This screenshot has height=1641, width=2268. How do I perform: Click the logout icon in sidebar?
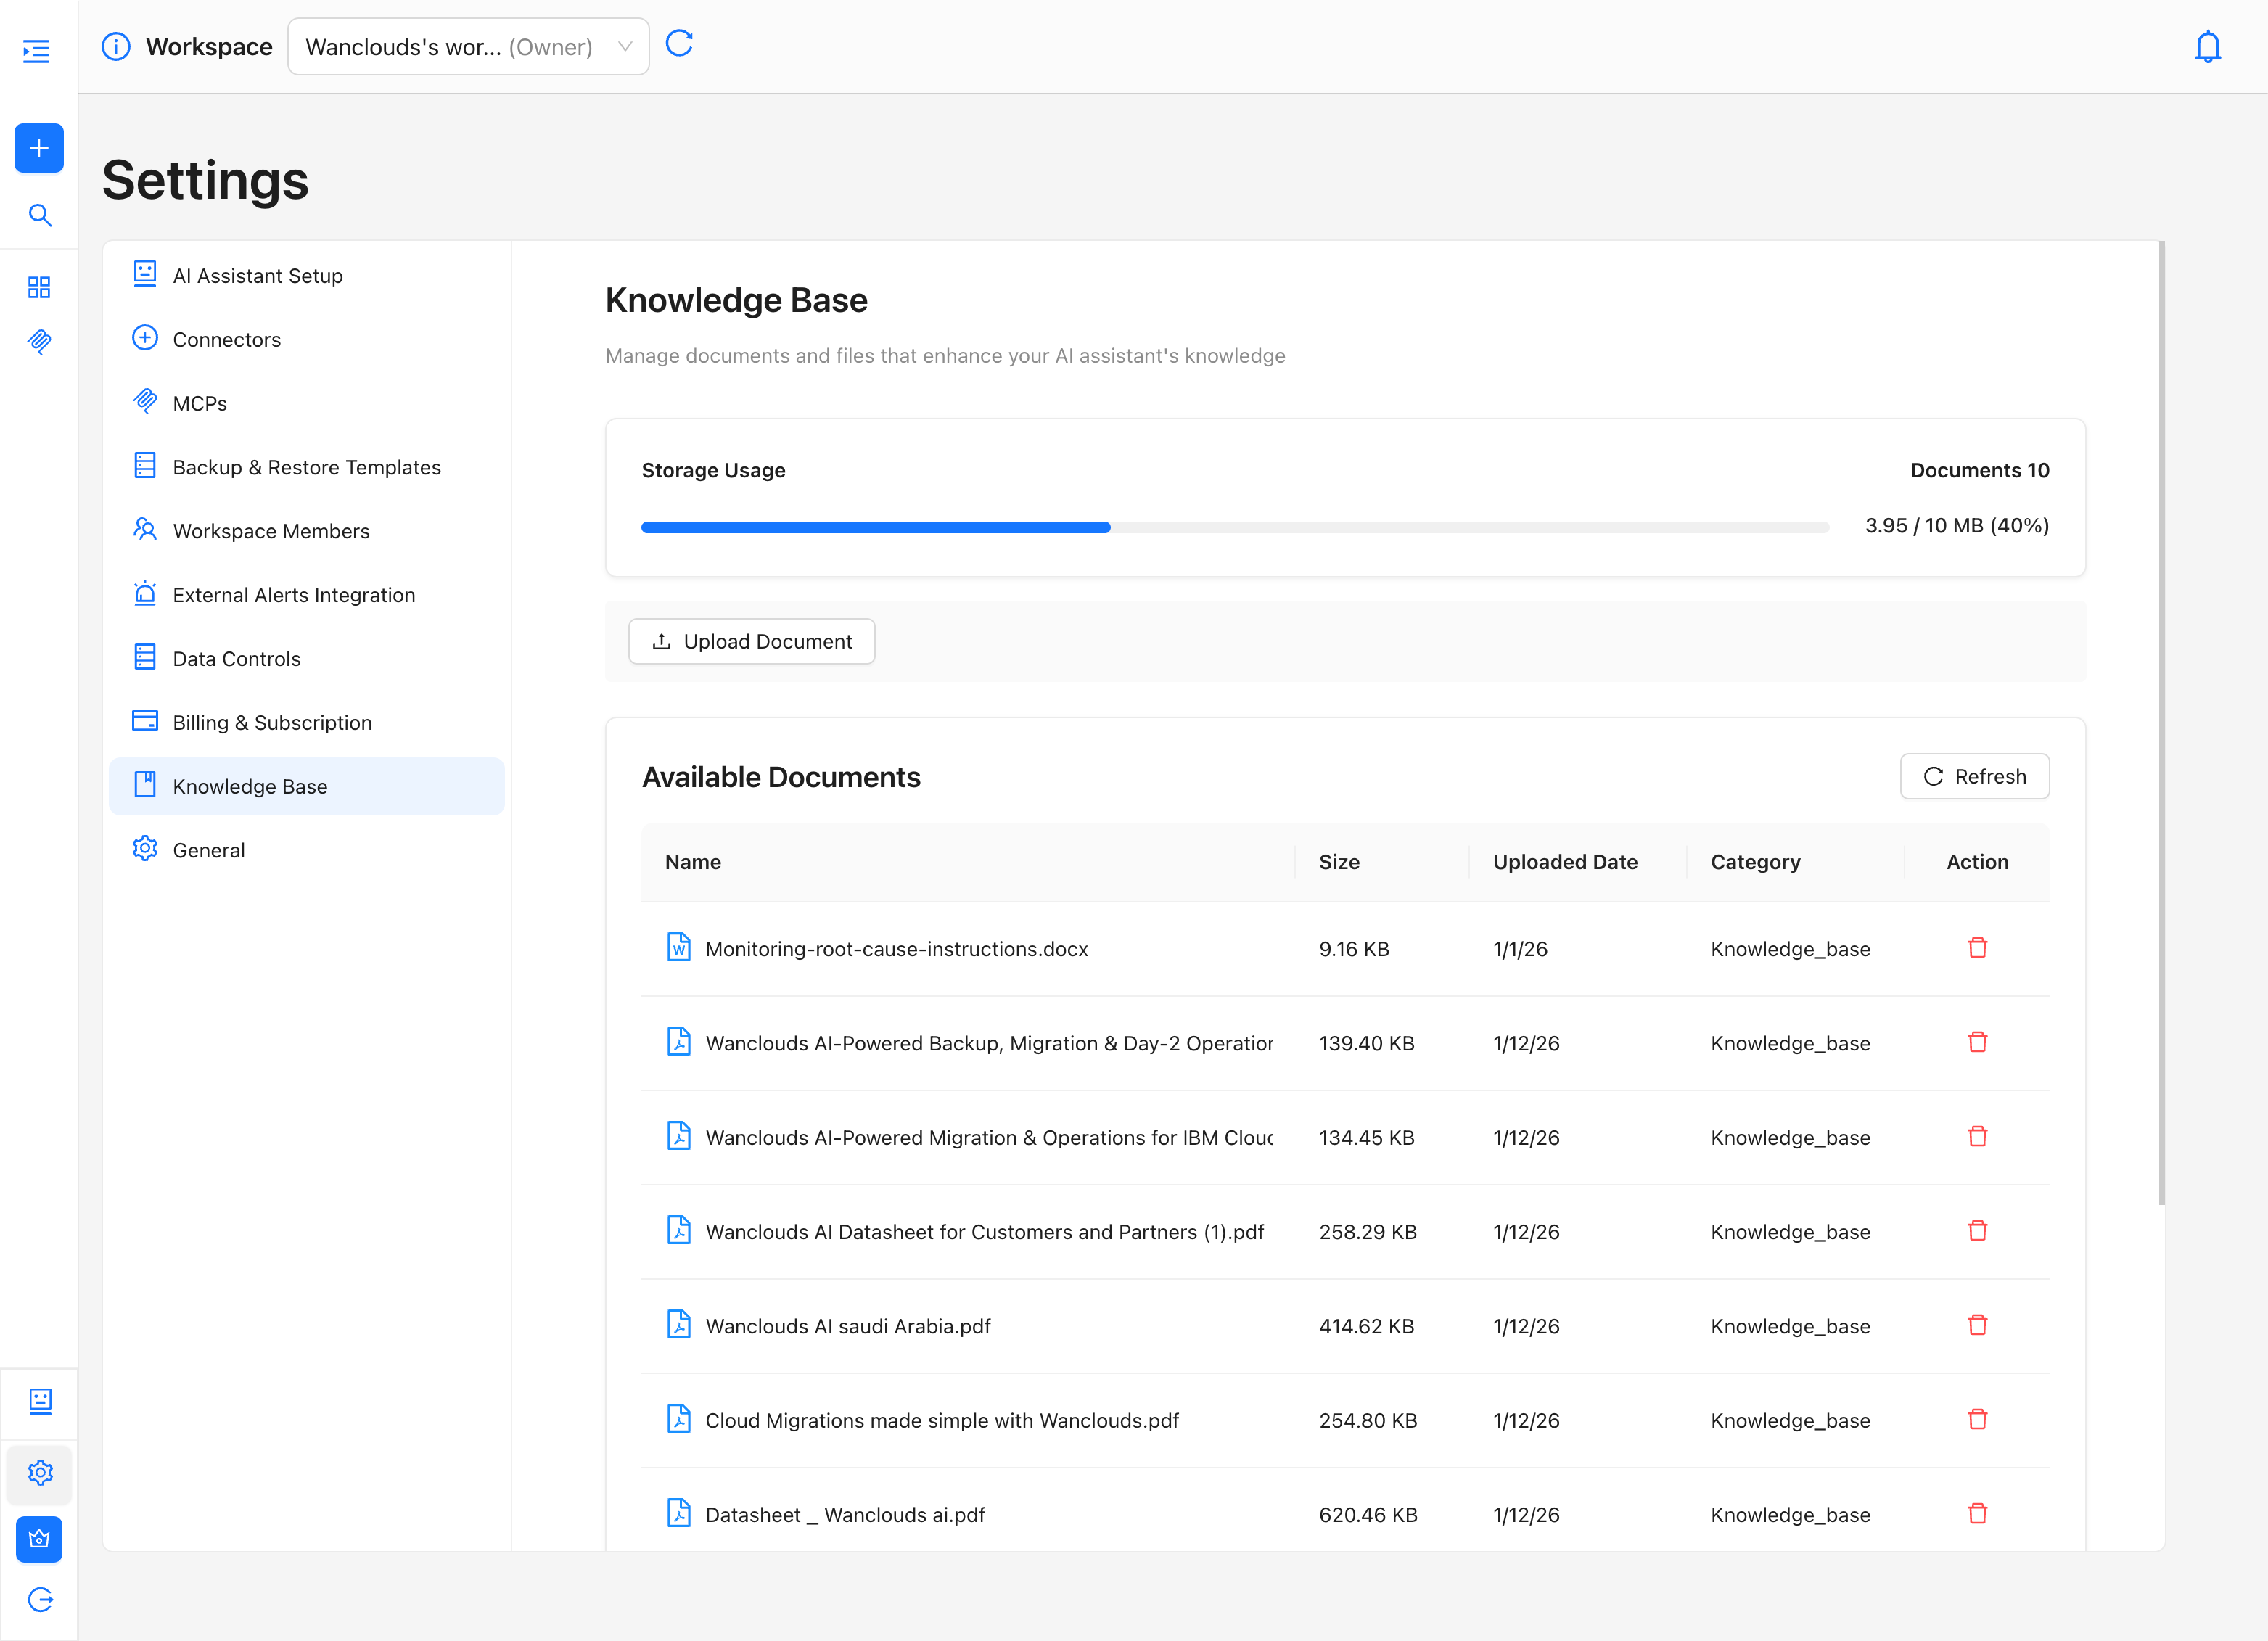click(40, 1599)
